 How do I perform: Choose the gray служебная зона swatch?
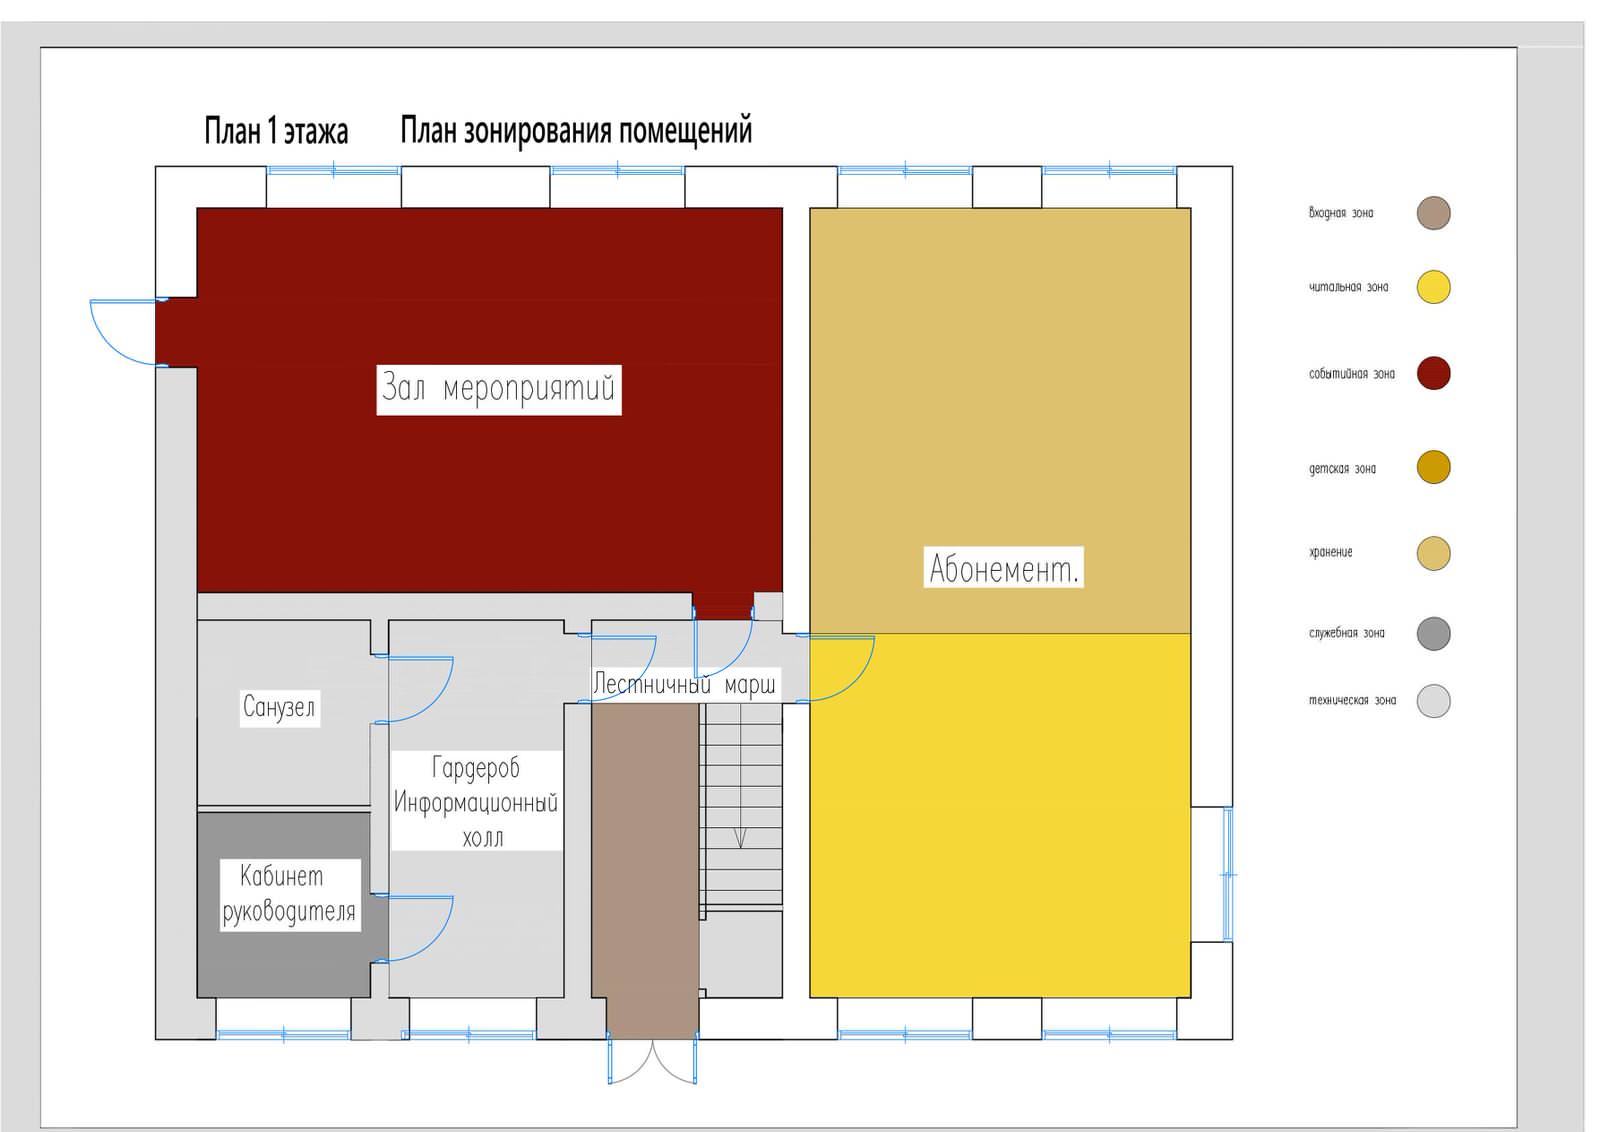[1433, 633]
